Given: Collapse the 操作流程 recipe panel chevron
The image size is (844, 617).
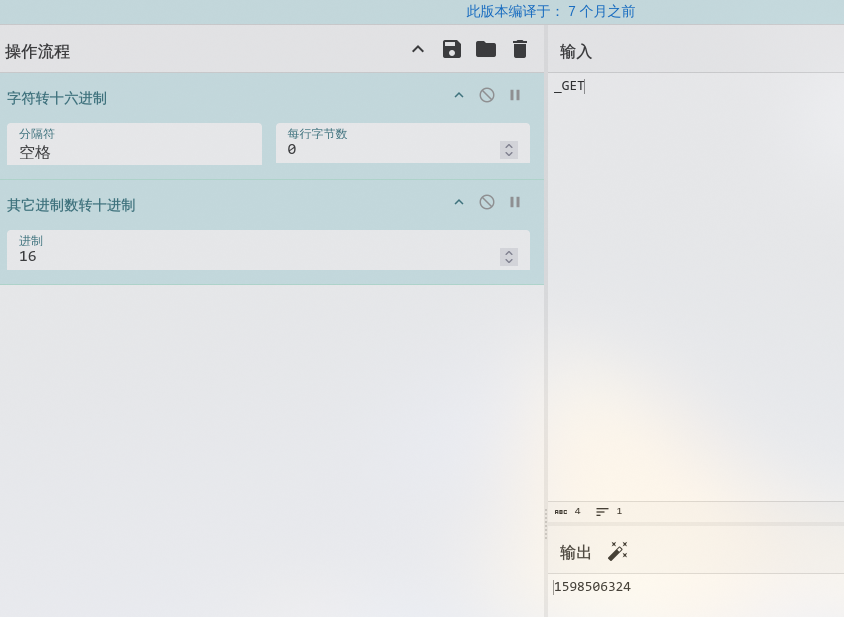Looking at the screenshot, I should point(418,50).
